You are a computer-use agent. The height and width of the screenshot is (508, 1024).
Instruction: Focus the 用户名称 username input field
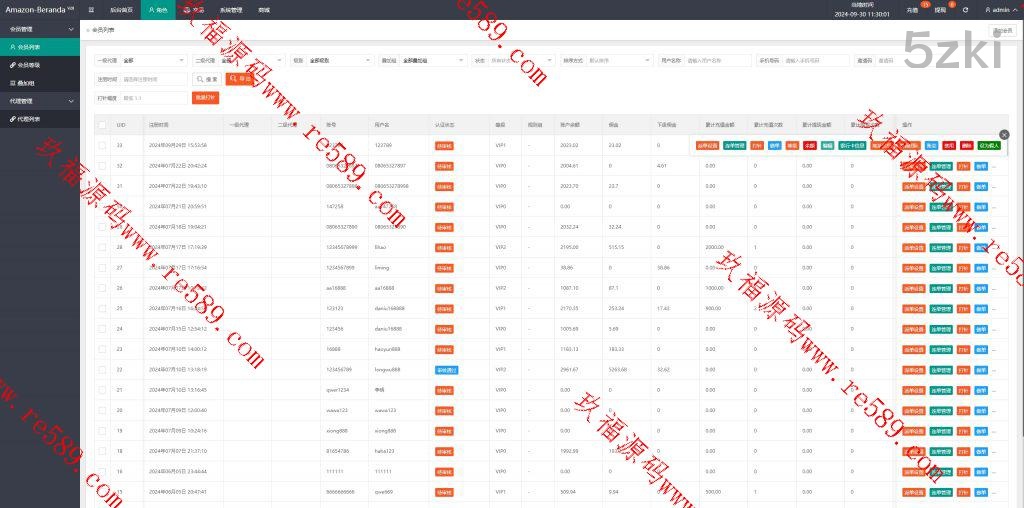(717, 60)
